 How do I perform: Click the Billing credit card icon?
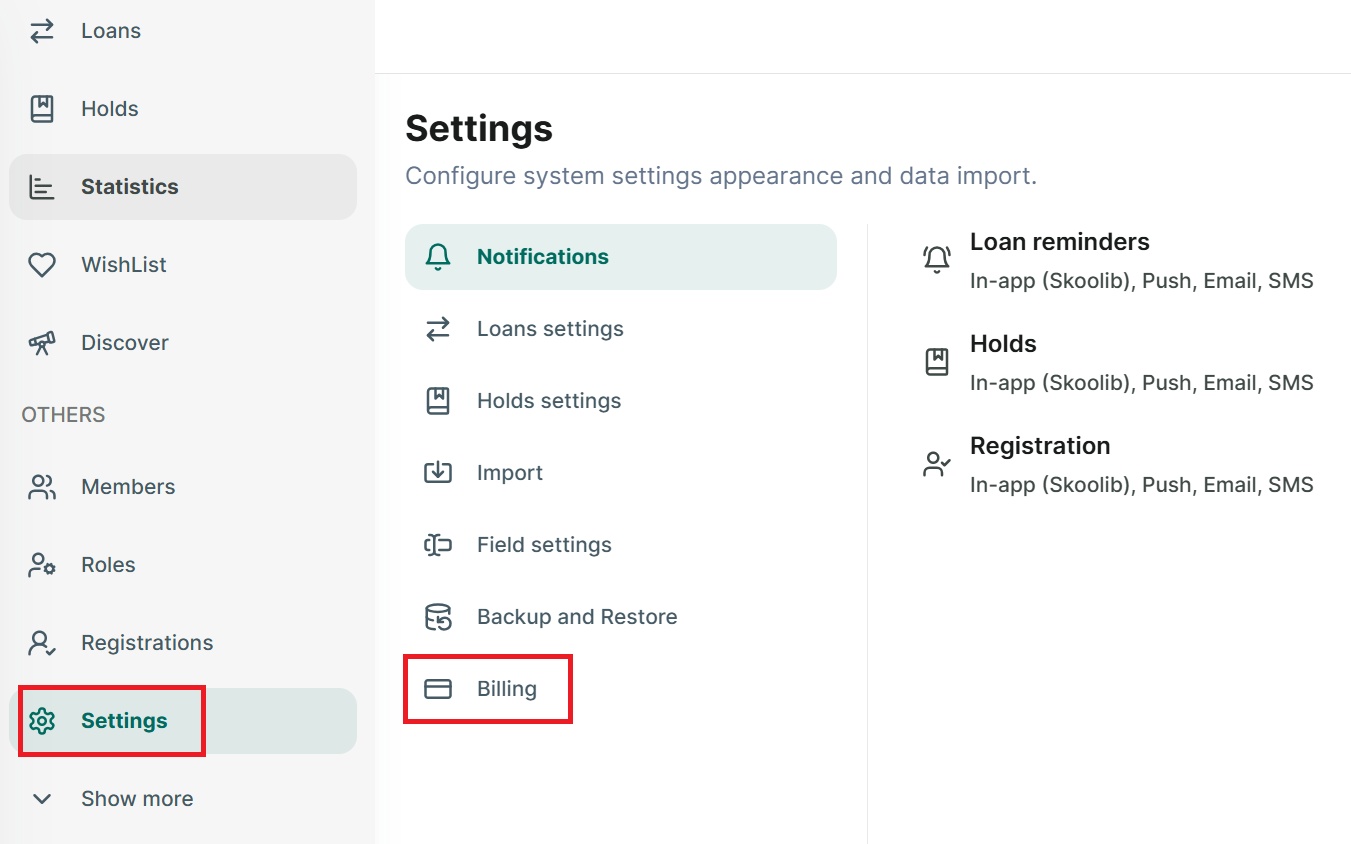(438, 689)
